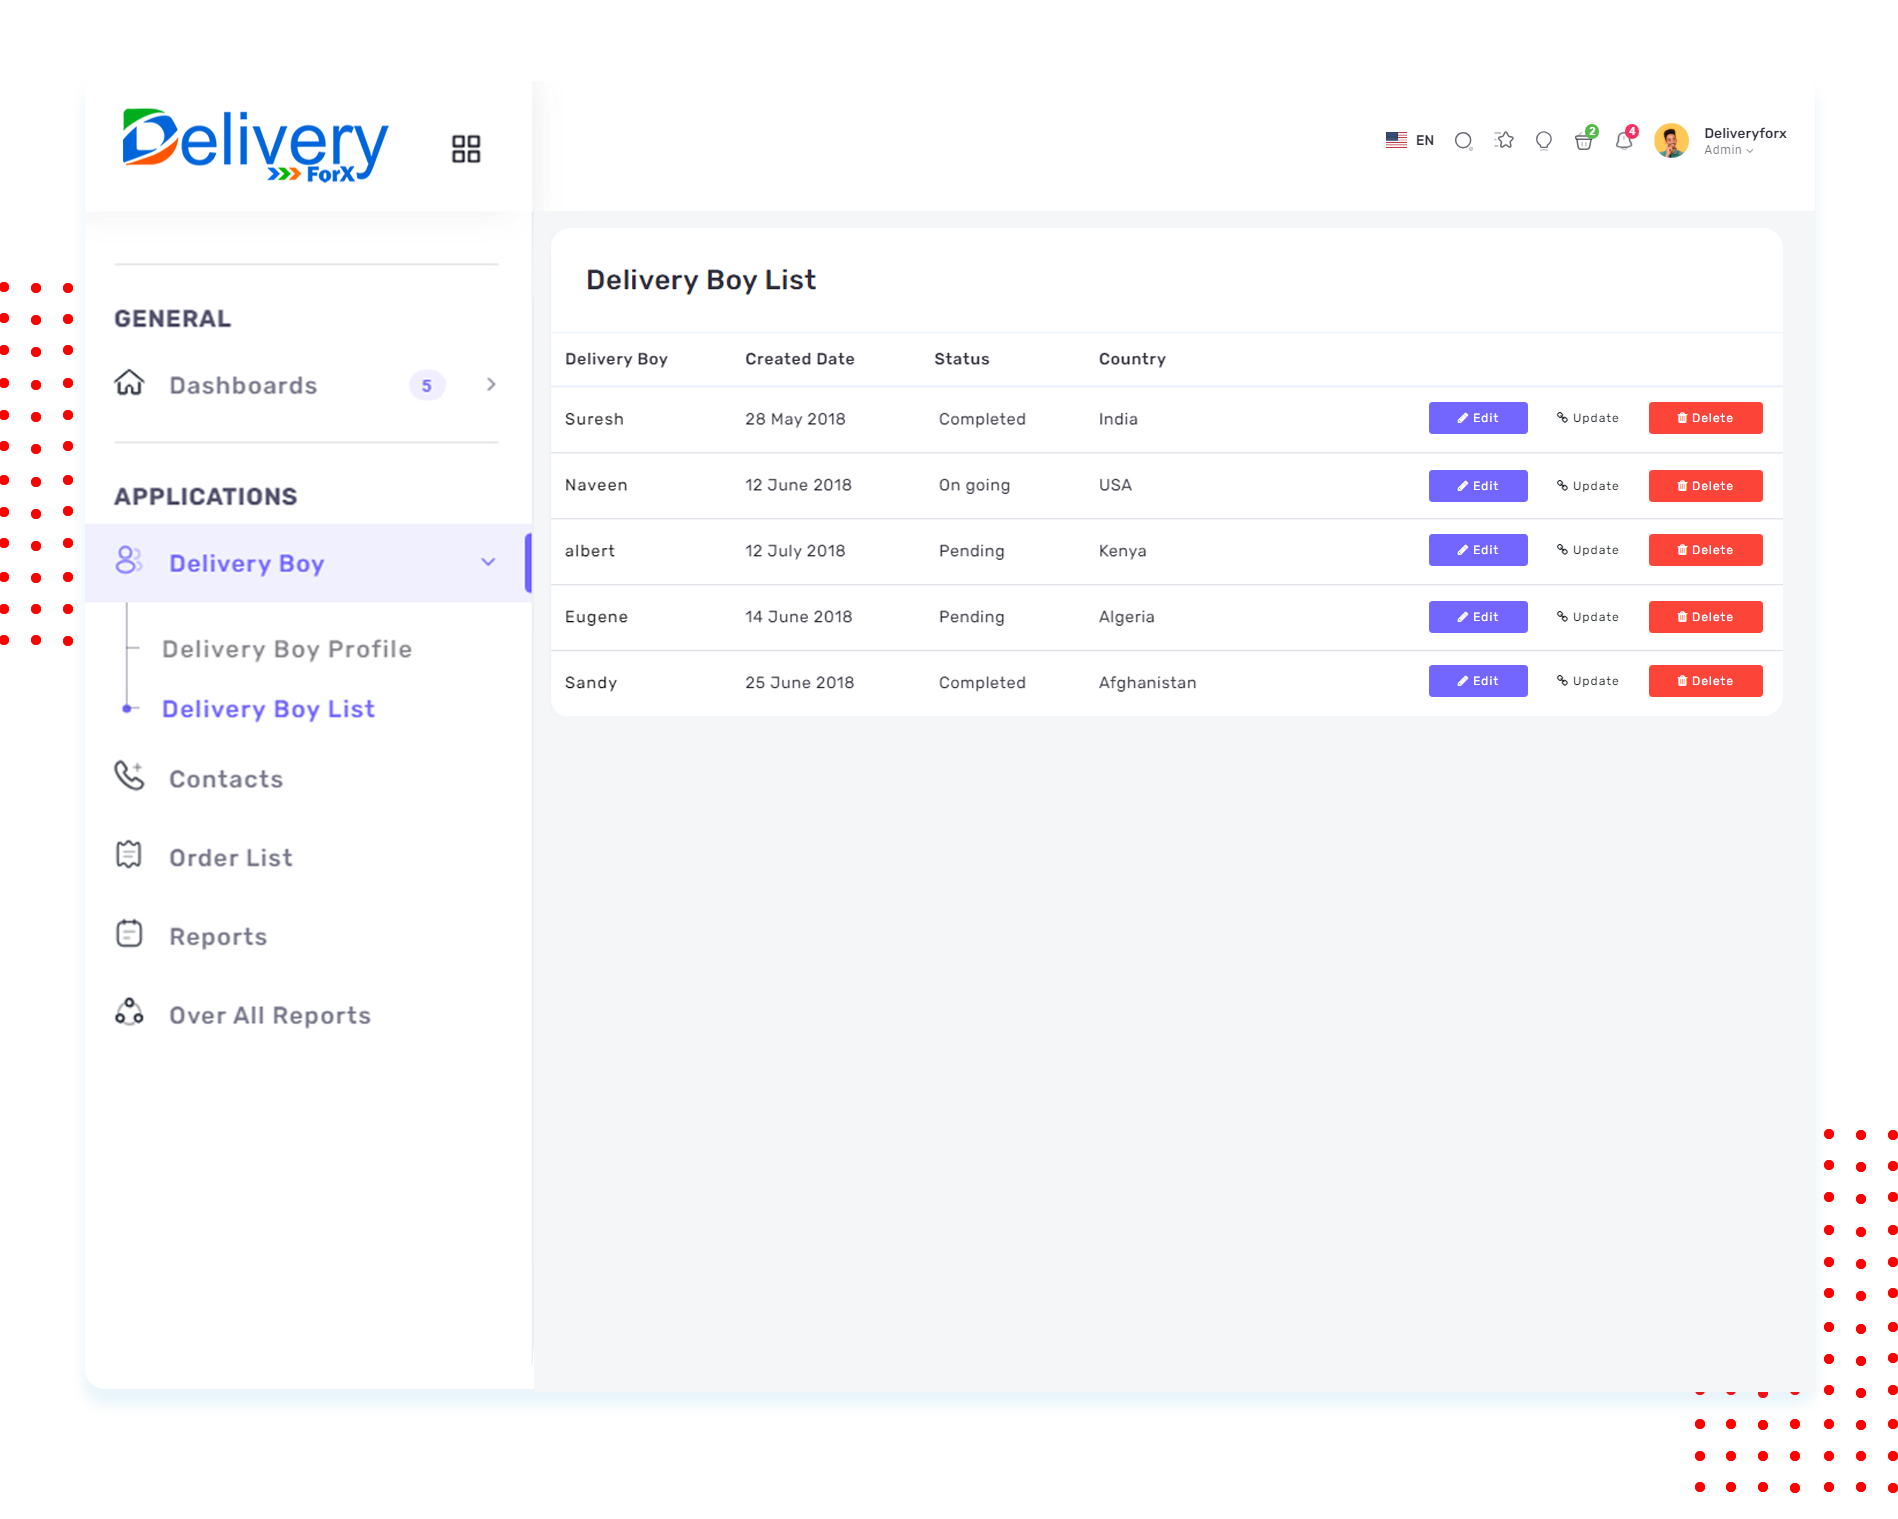Open Over All Reports page

270,1016
